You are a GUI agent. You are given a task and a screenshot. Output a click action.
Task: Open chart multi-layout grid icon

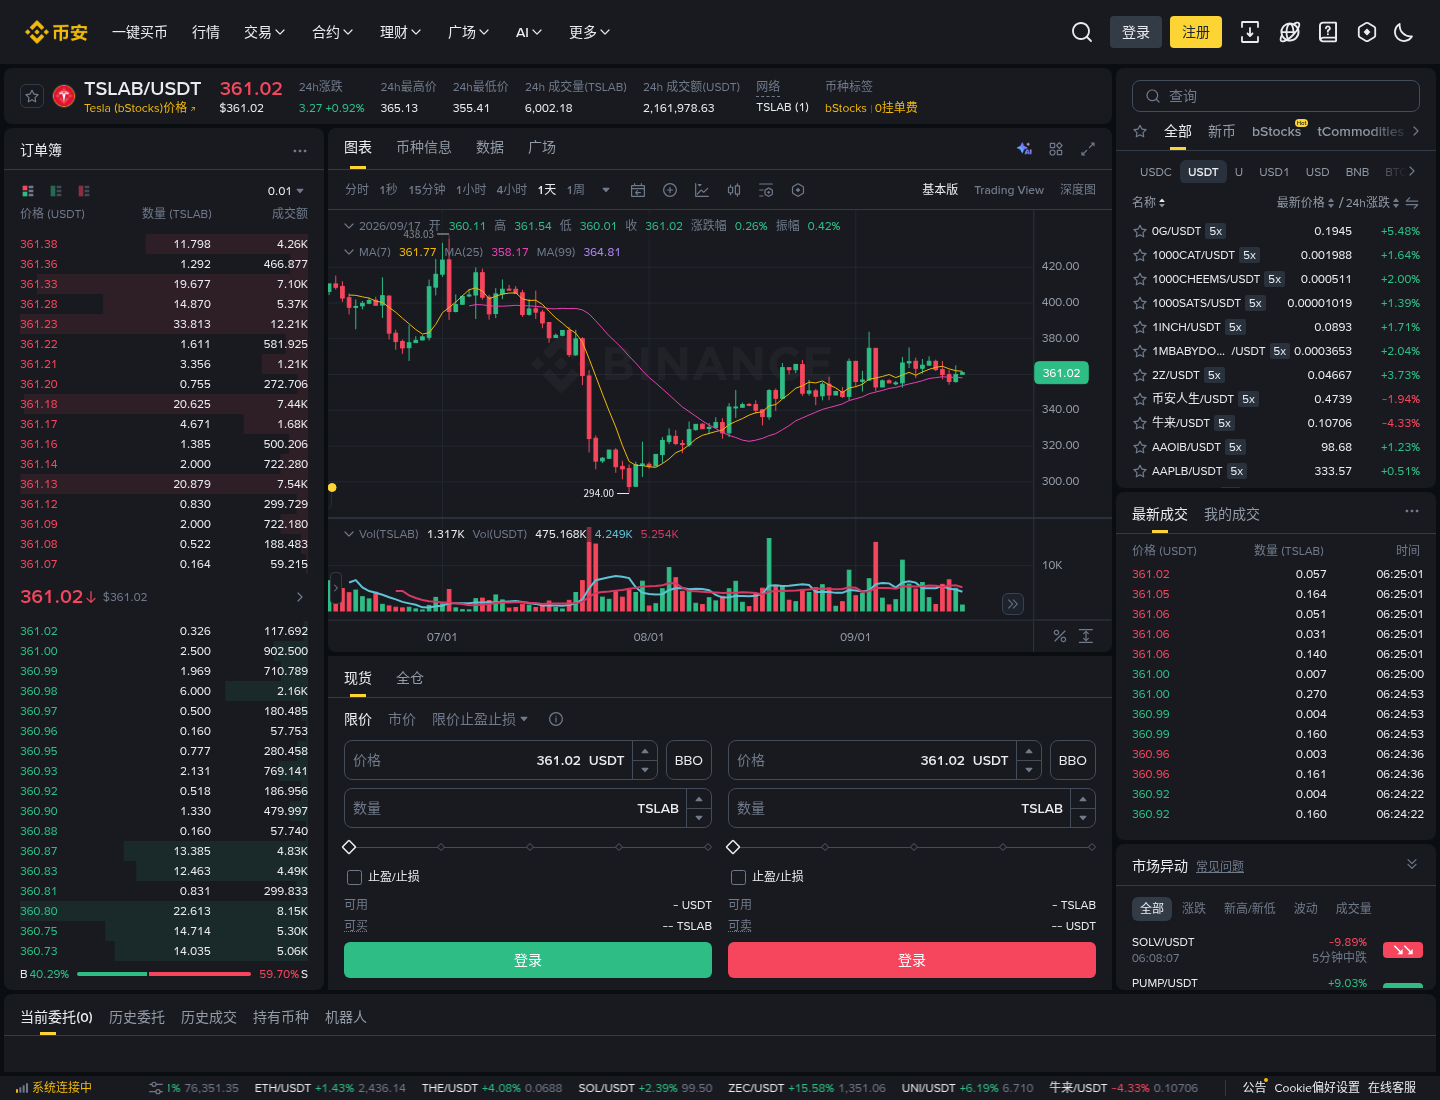pyautogui.click(x=1056, y=148)
